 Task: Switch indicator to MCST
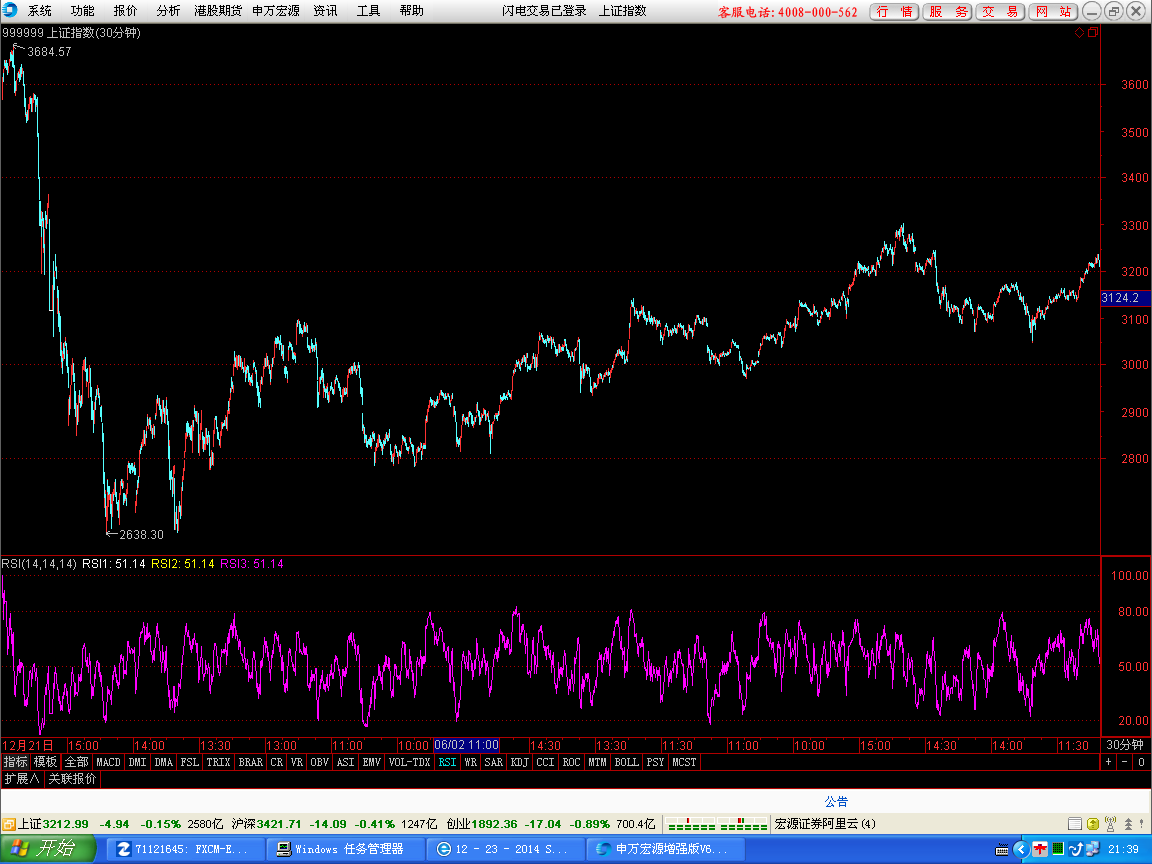tap(684, 762)
